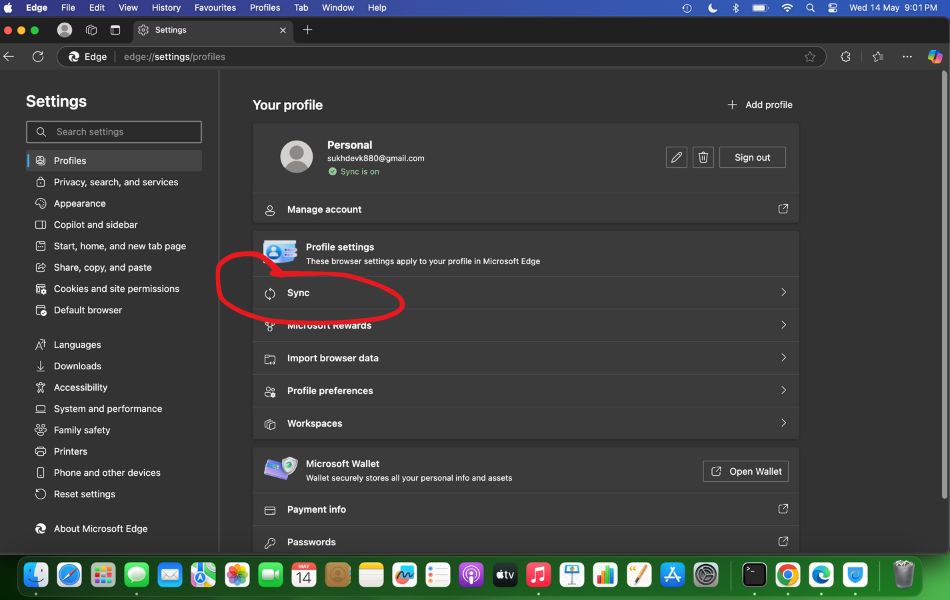Open the Copilot icon in toolbar
Image resolution: width=950 pixels, height=600 pixels.
click(935, 56)
